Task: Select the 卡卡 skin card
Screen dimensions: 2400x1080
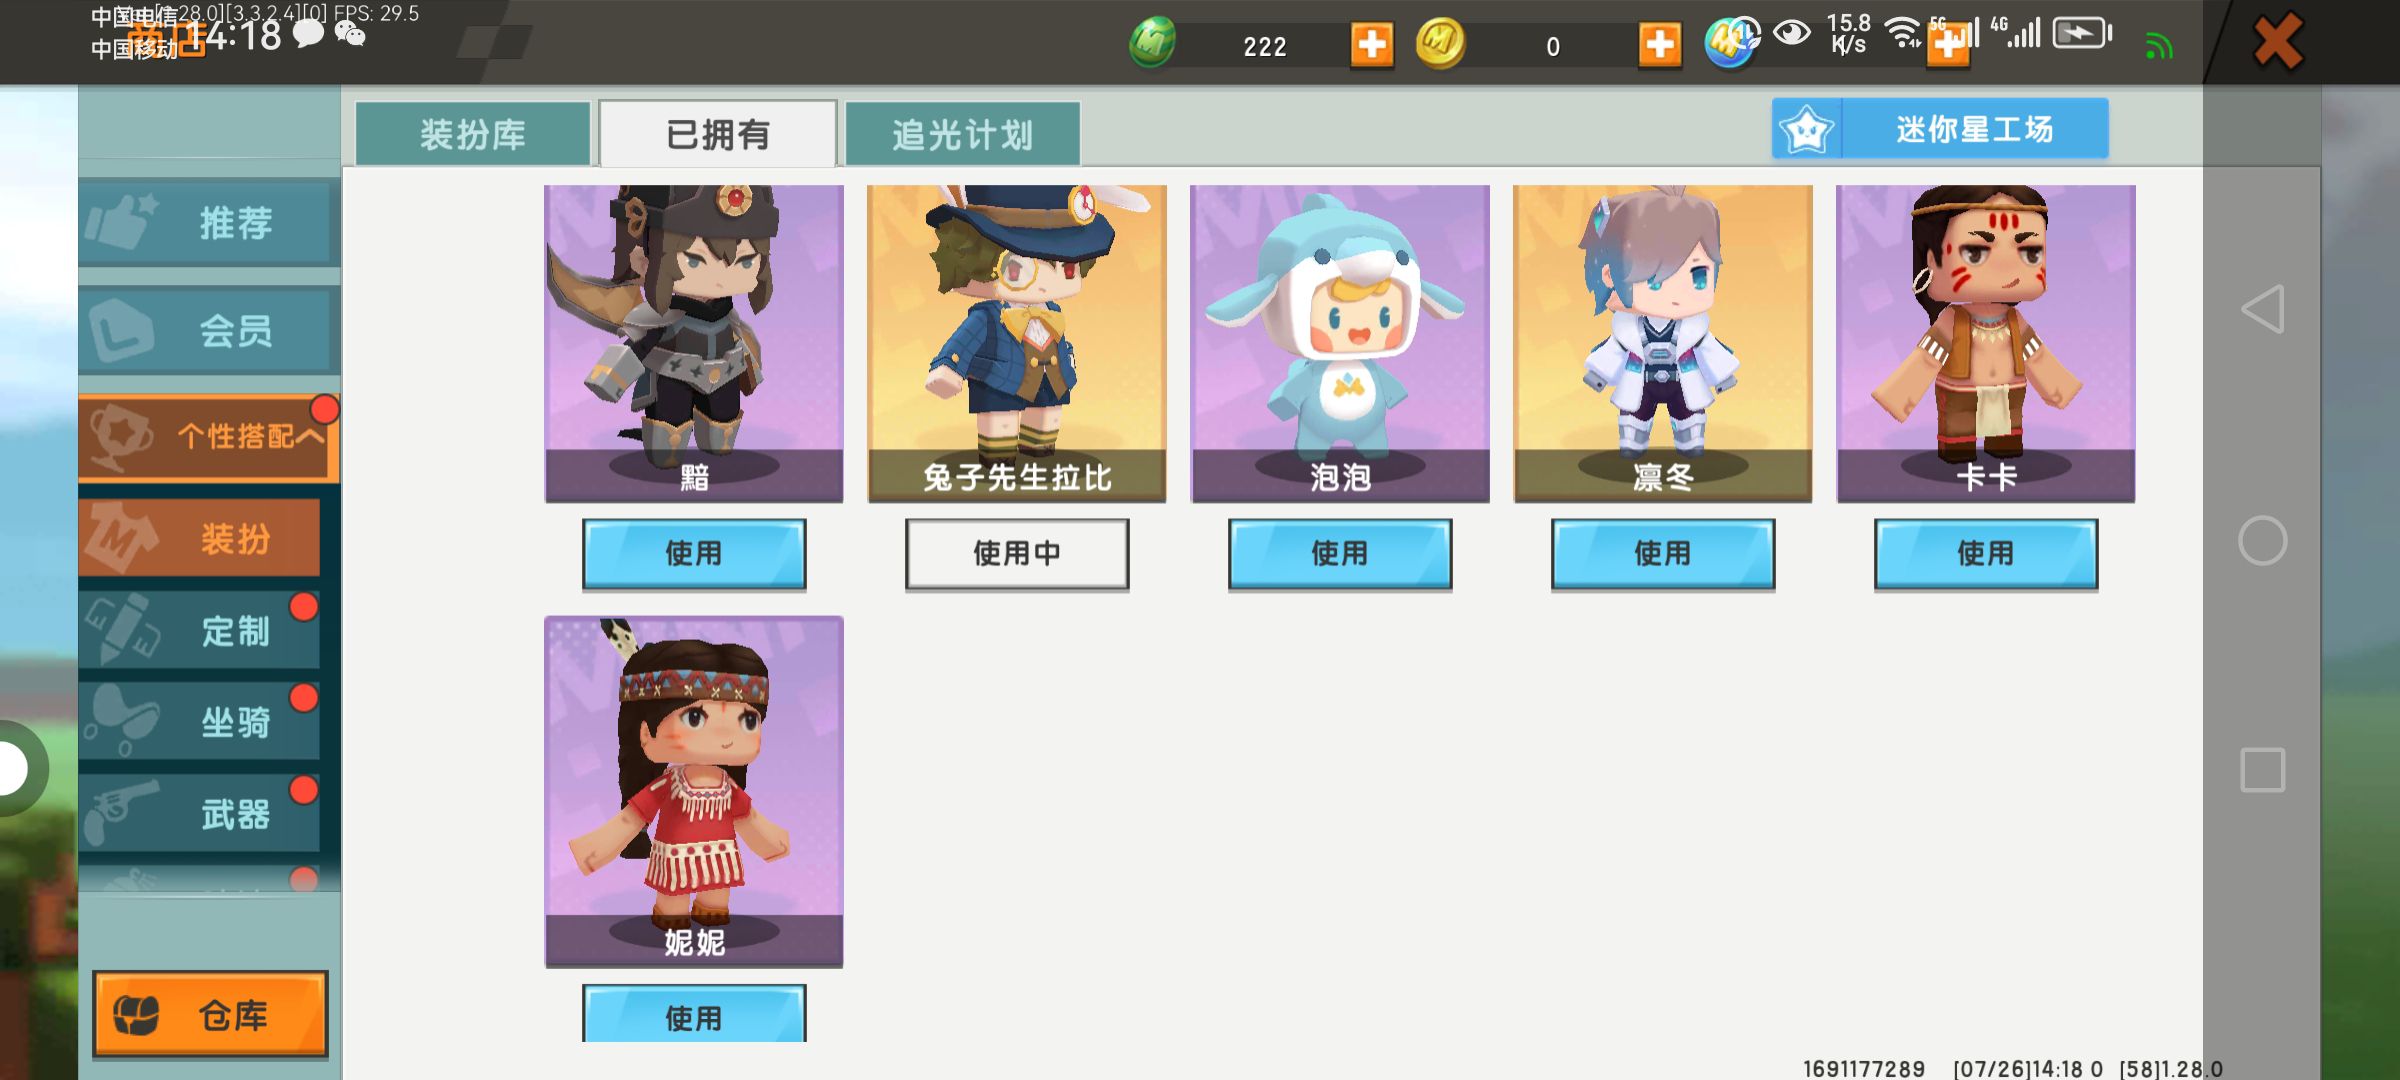Action: [1986, 343]
